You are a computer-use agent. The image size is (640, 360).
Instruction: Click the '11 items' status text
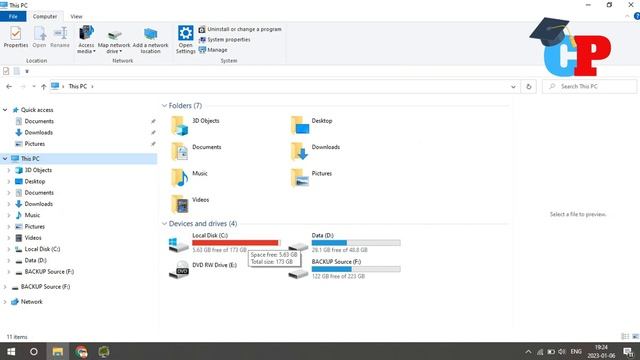tap(17, 337)
